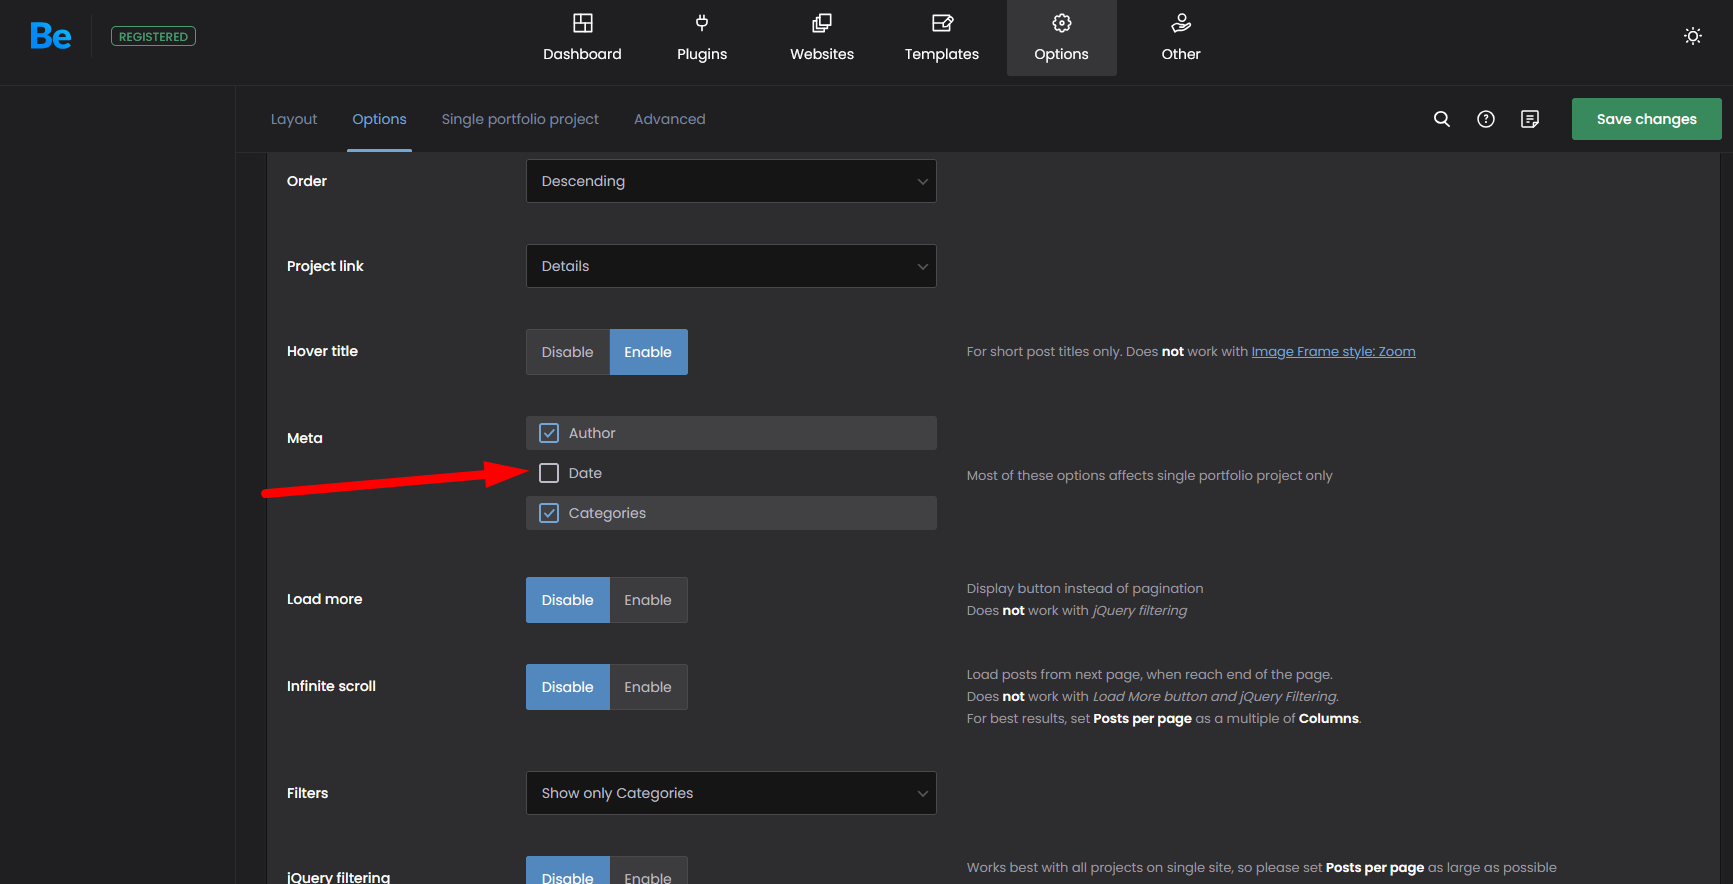The image size is (1733, 884).
Task: Set Load more to Disable
Action: pos(568,600)
